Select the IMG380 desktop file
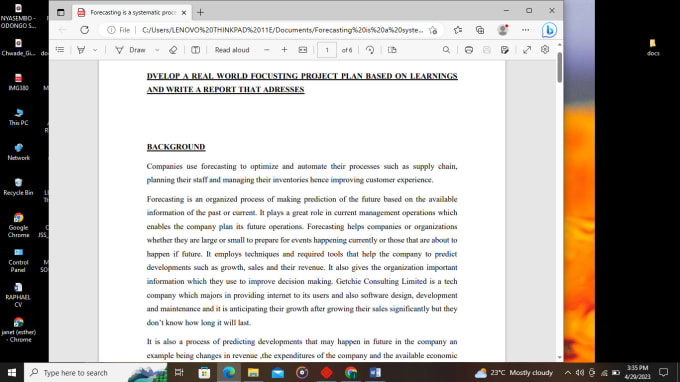 click(18, 82)
